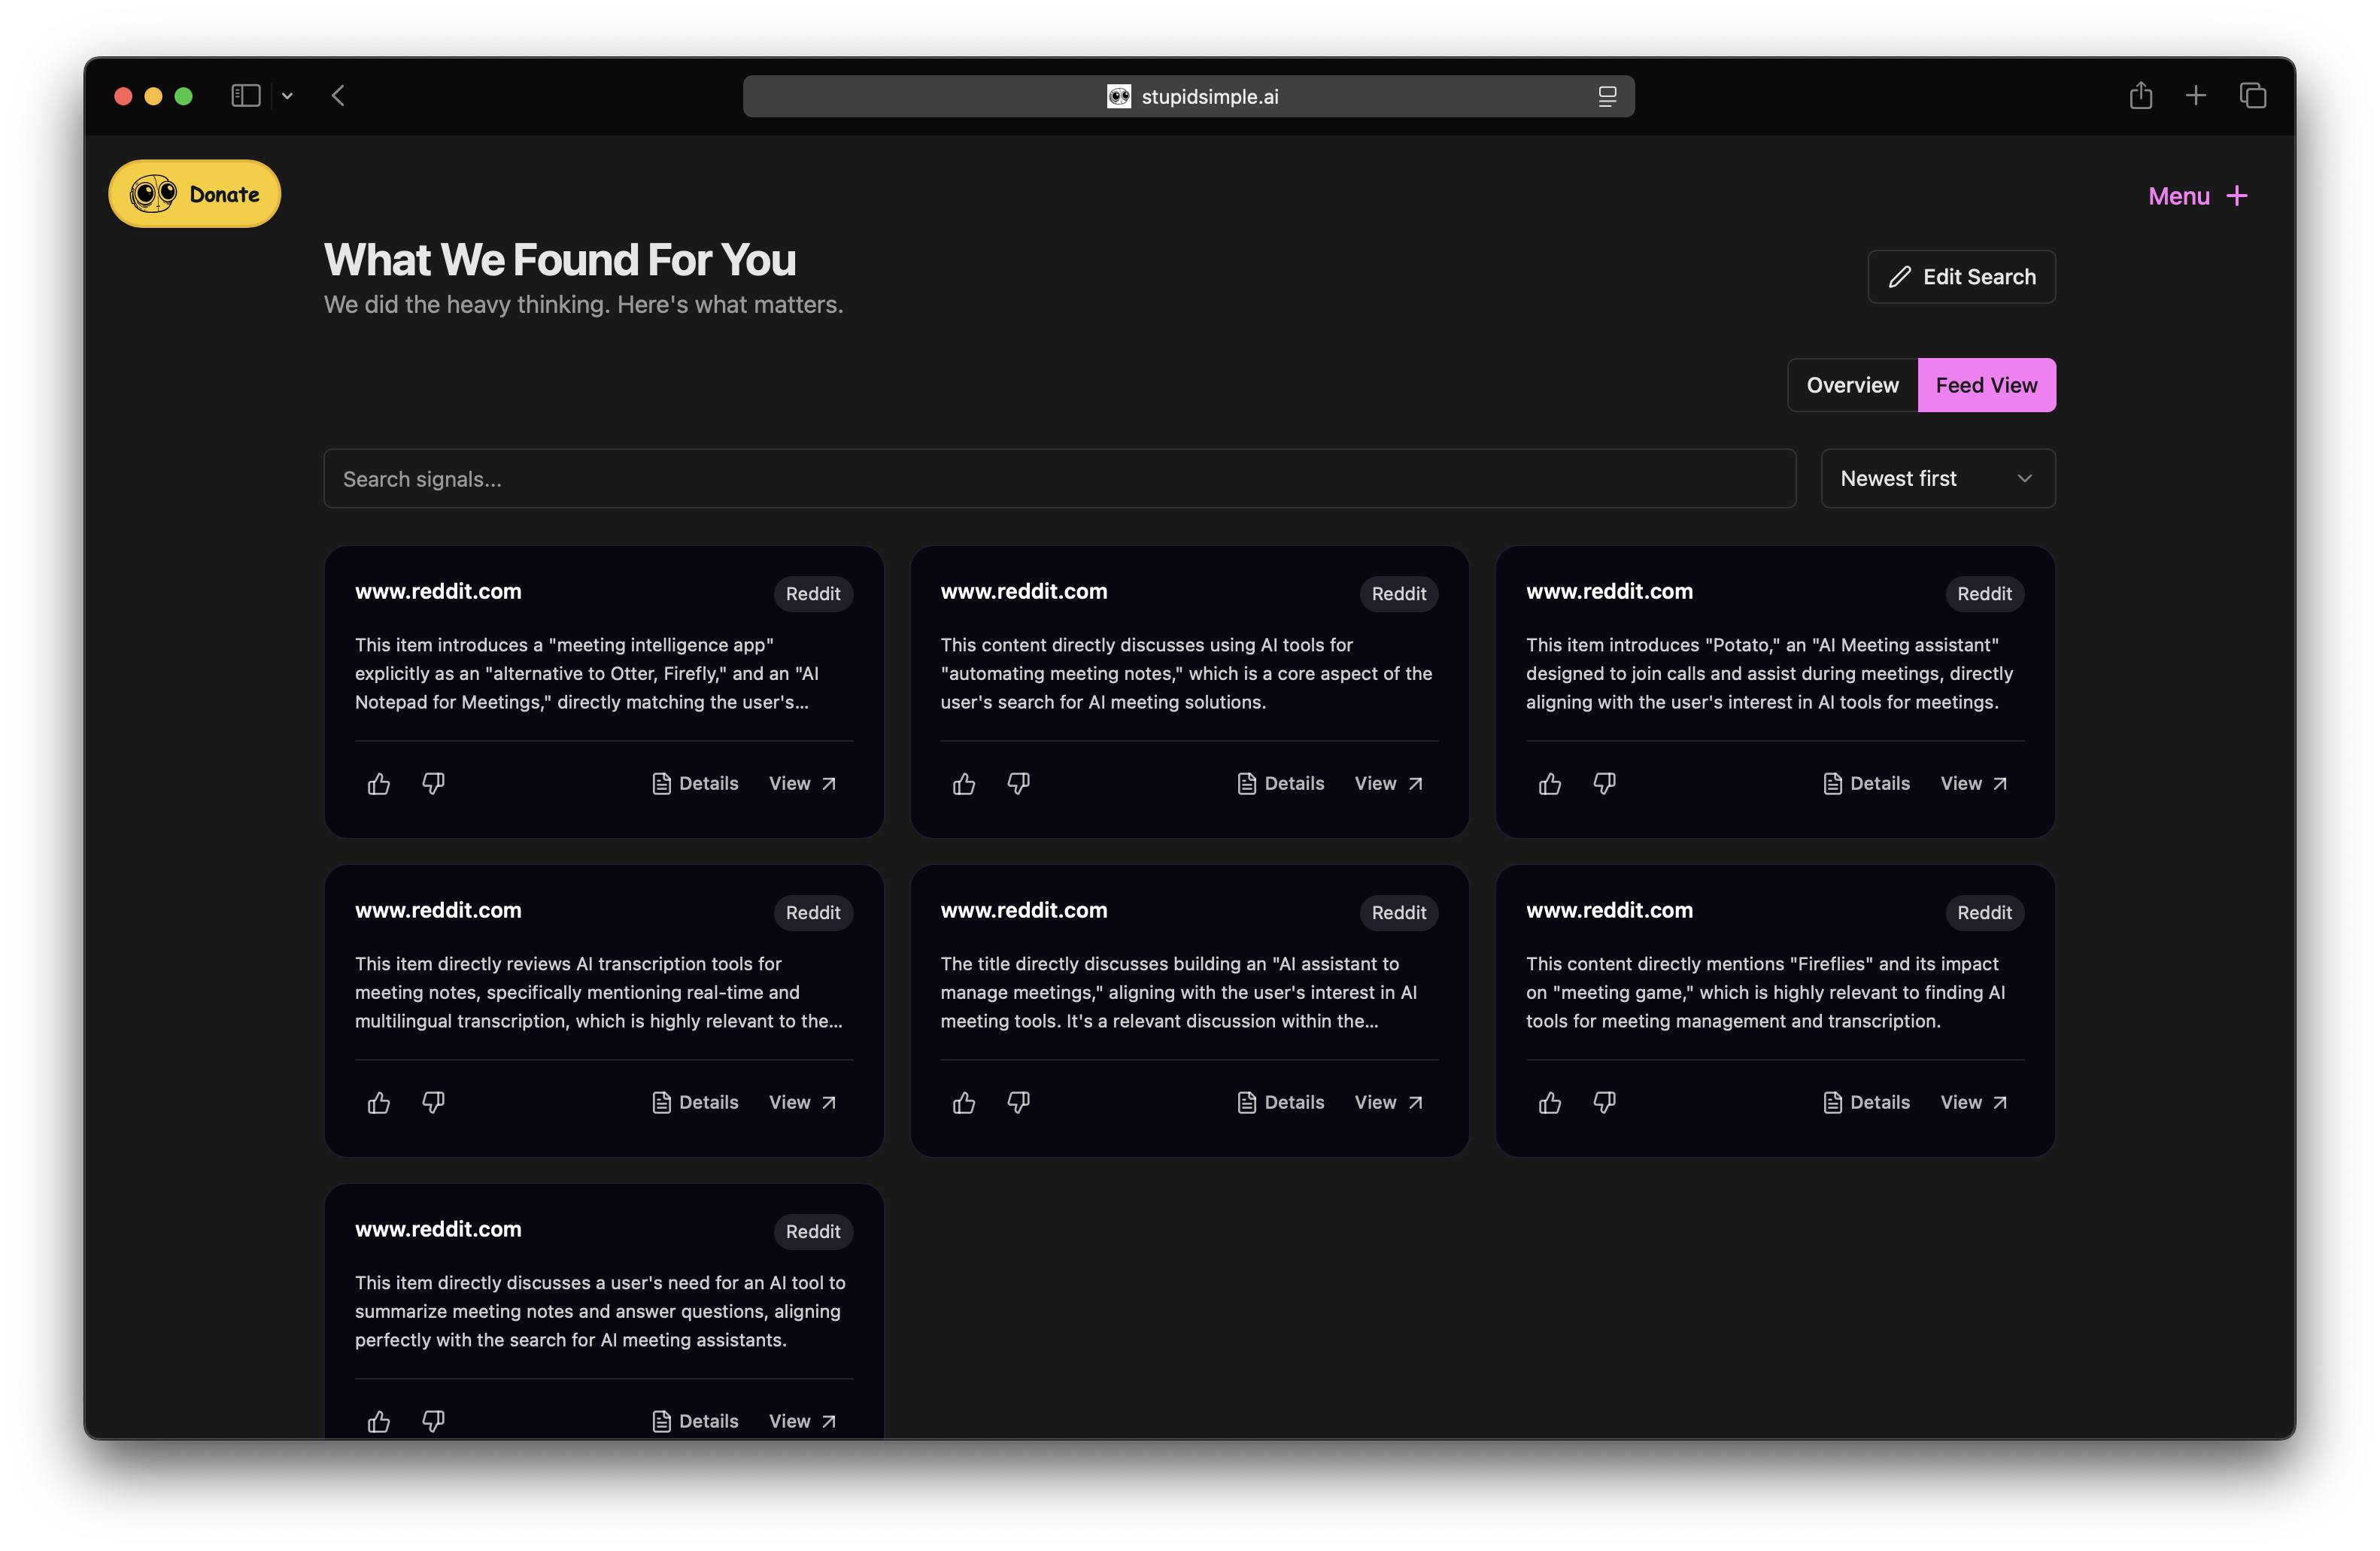Open the Newest first sort dropdown

[1937, 478]
